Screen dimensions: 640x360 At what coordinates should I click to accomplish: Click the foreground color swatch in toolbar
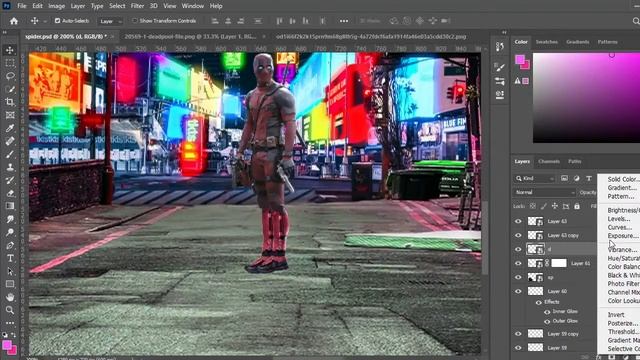[x=7, y=345]
